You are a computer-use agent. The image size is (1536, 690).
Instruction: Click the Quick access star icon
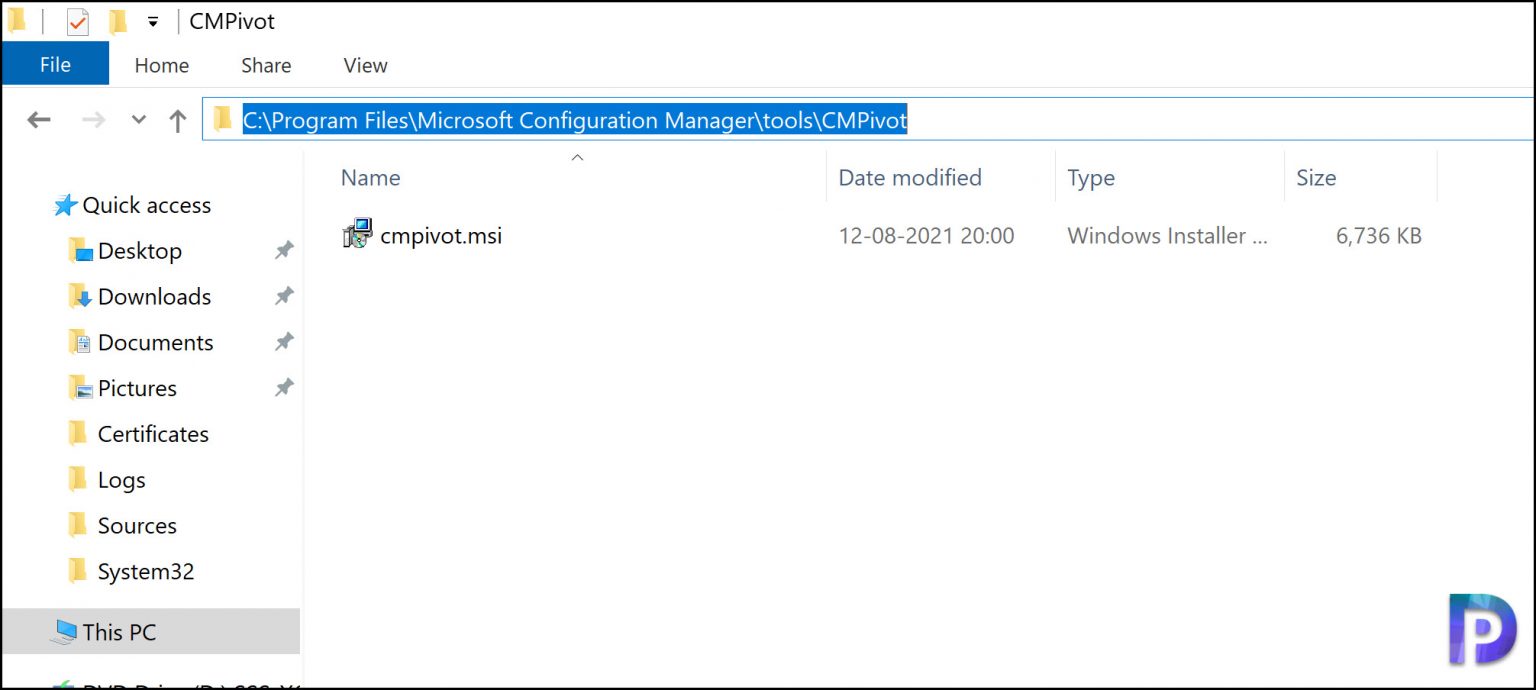point(65,205)
